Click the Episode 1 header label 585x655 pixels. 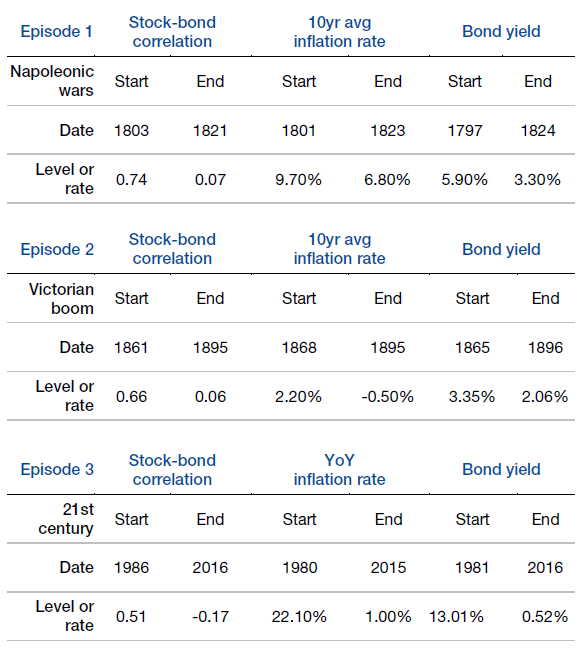click(x=56, y=32)
